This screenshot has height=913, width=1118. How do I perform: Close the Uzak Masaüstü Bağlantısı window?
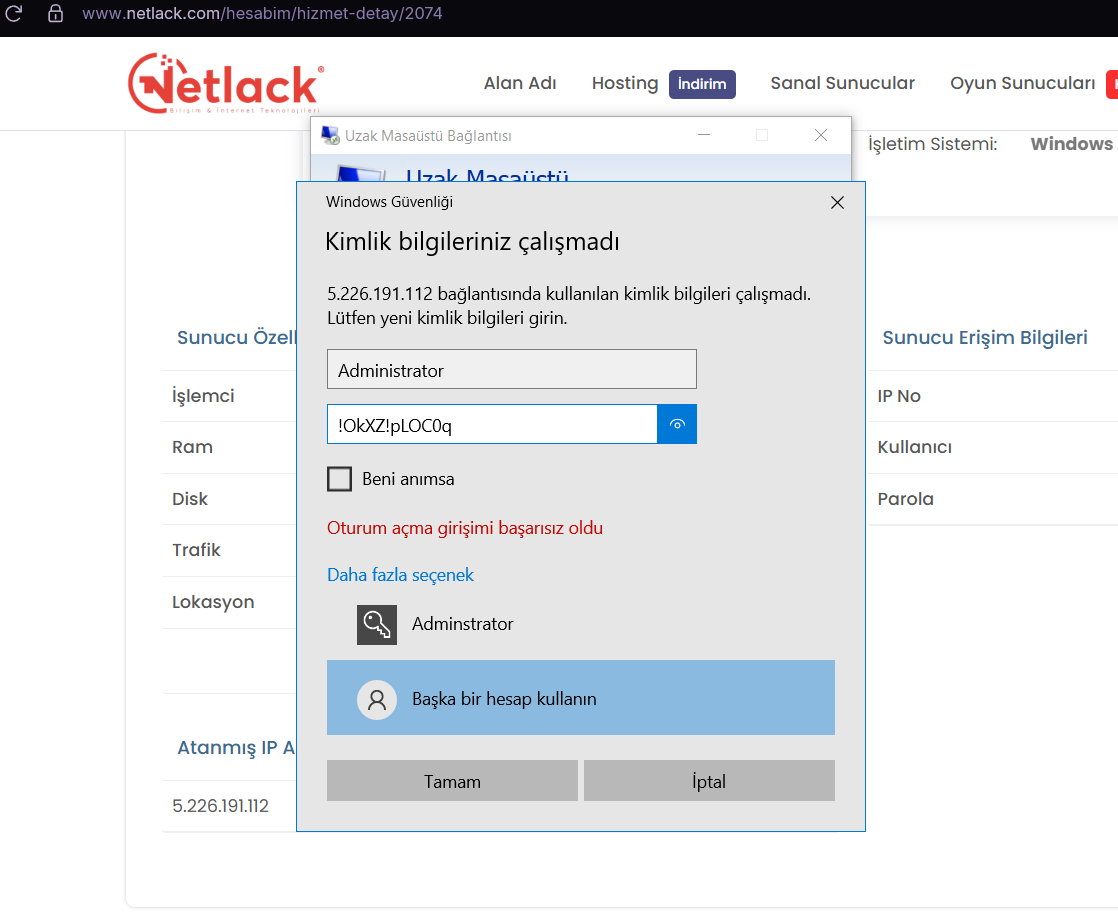click(821, 136)
